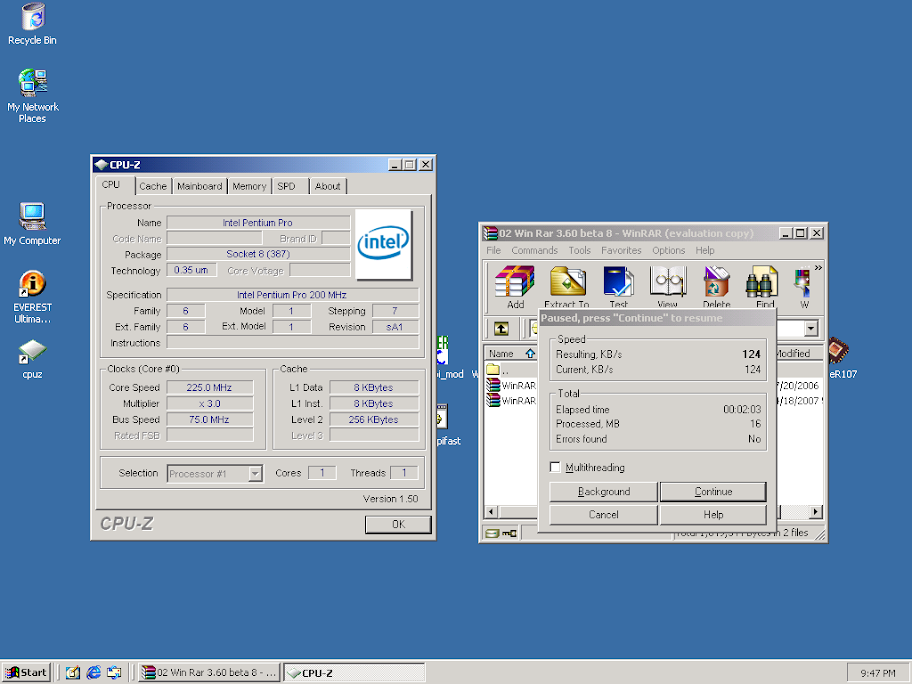
Task: Click the WinRAR taskbar button
Action: [209, 672]
